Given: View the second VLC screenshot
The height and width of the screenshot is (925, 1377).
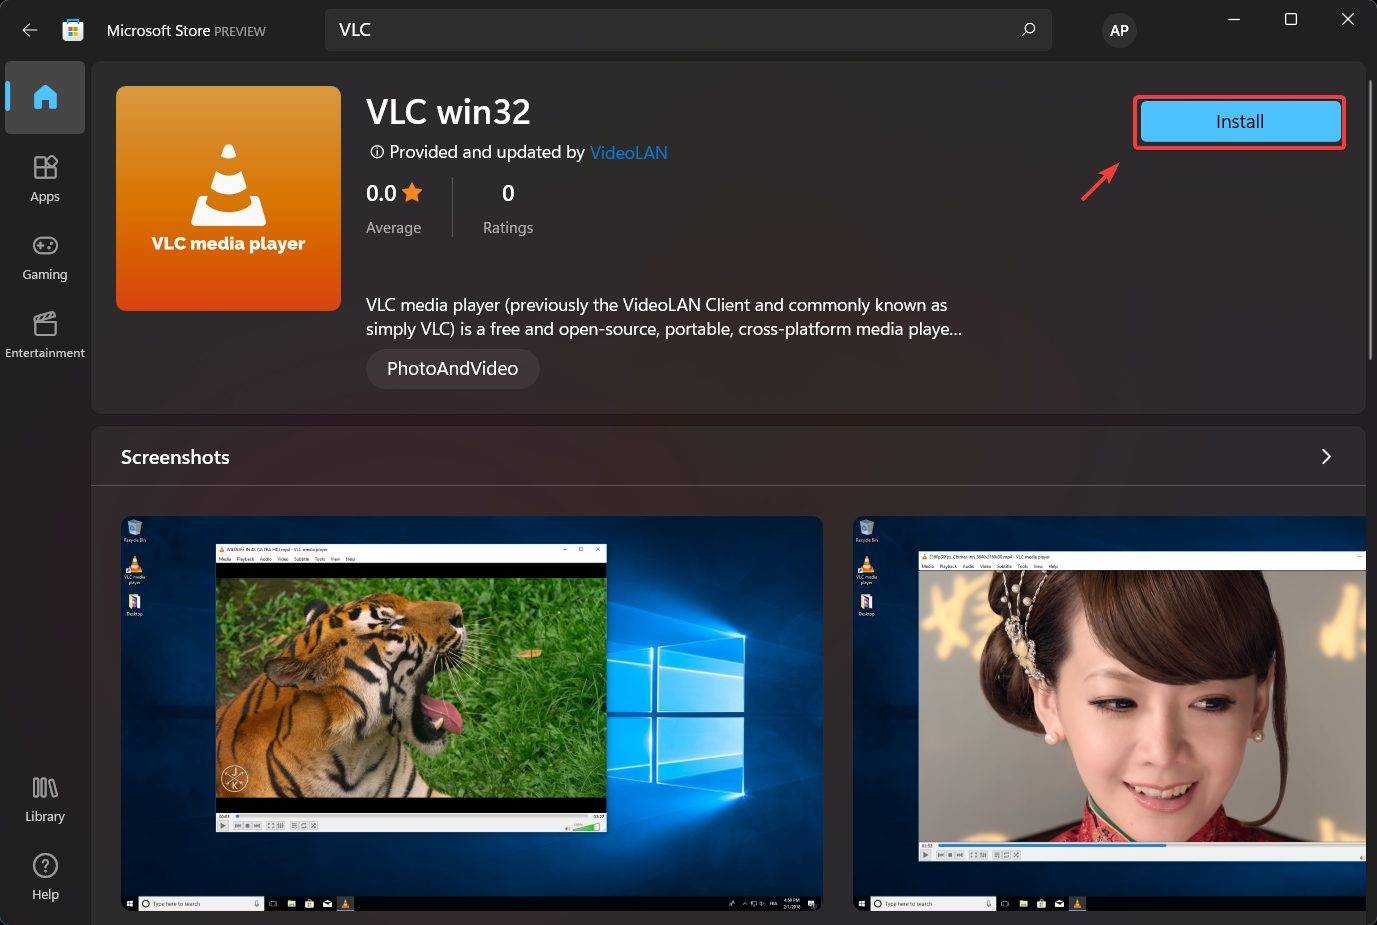Looking at the screenshot, I should click(x=1108, y=713).
